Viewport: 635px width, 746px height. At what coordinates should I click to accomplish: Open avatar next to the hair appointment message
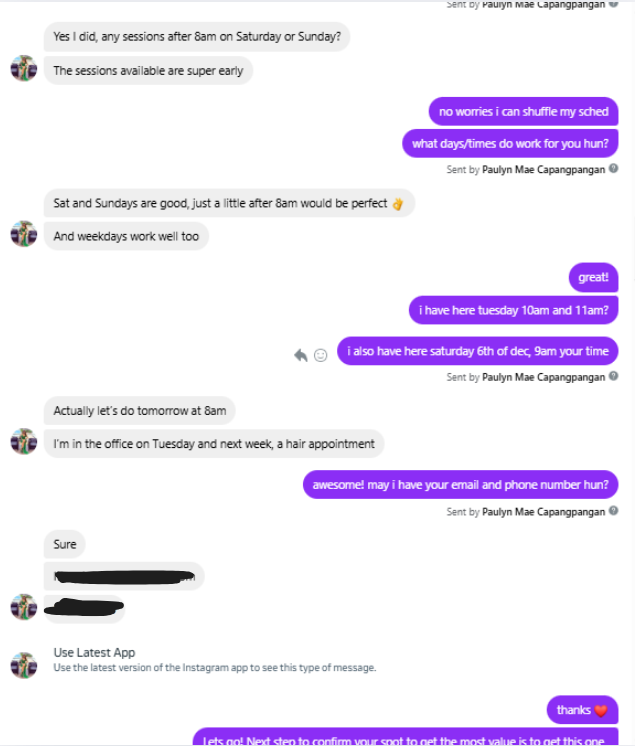pyautogui.click(x=24, y=441)
